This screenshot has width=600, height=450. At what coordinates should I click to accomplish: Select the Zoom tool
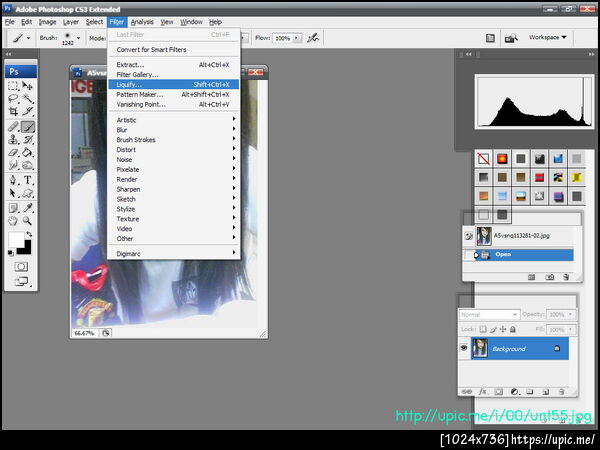point(28,220)
